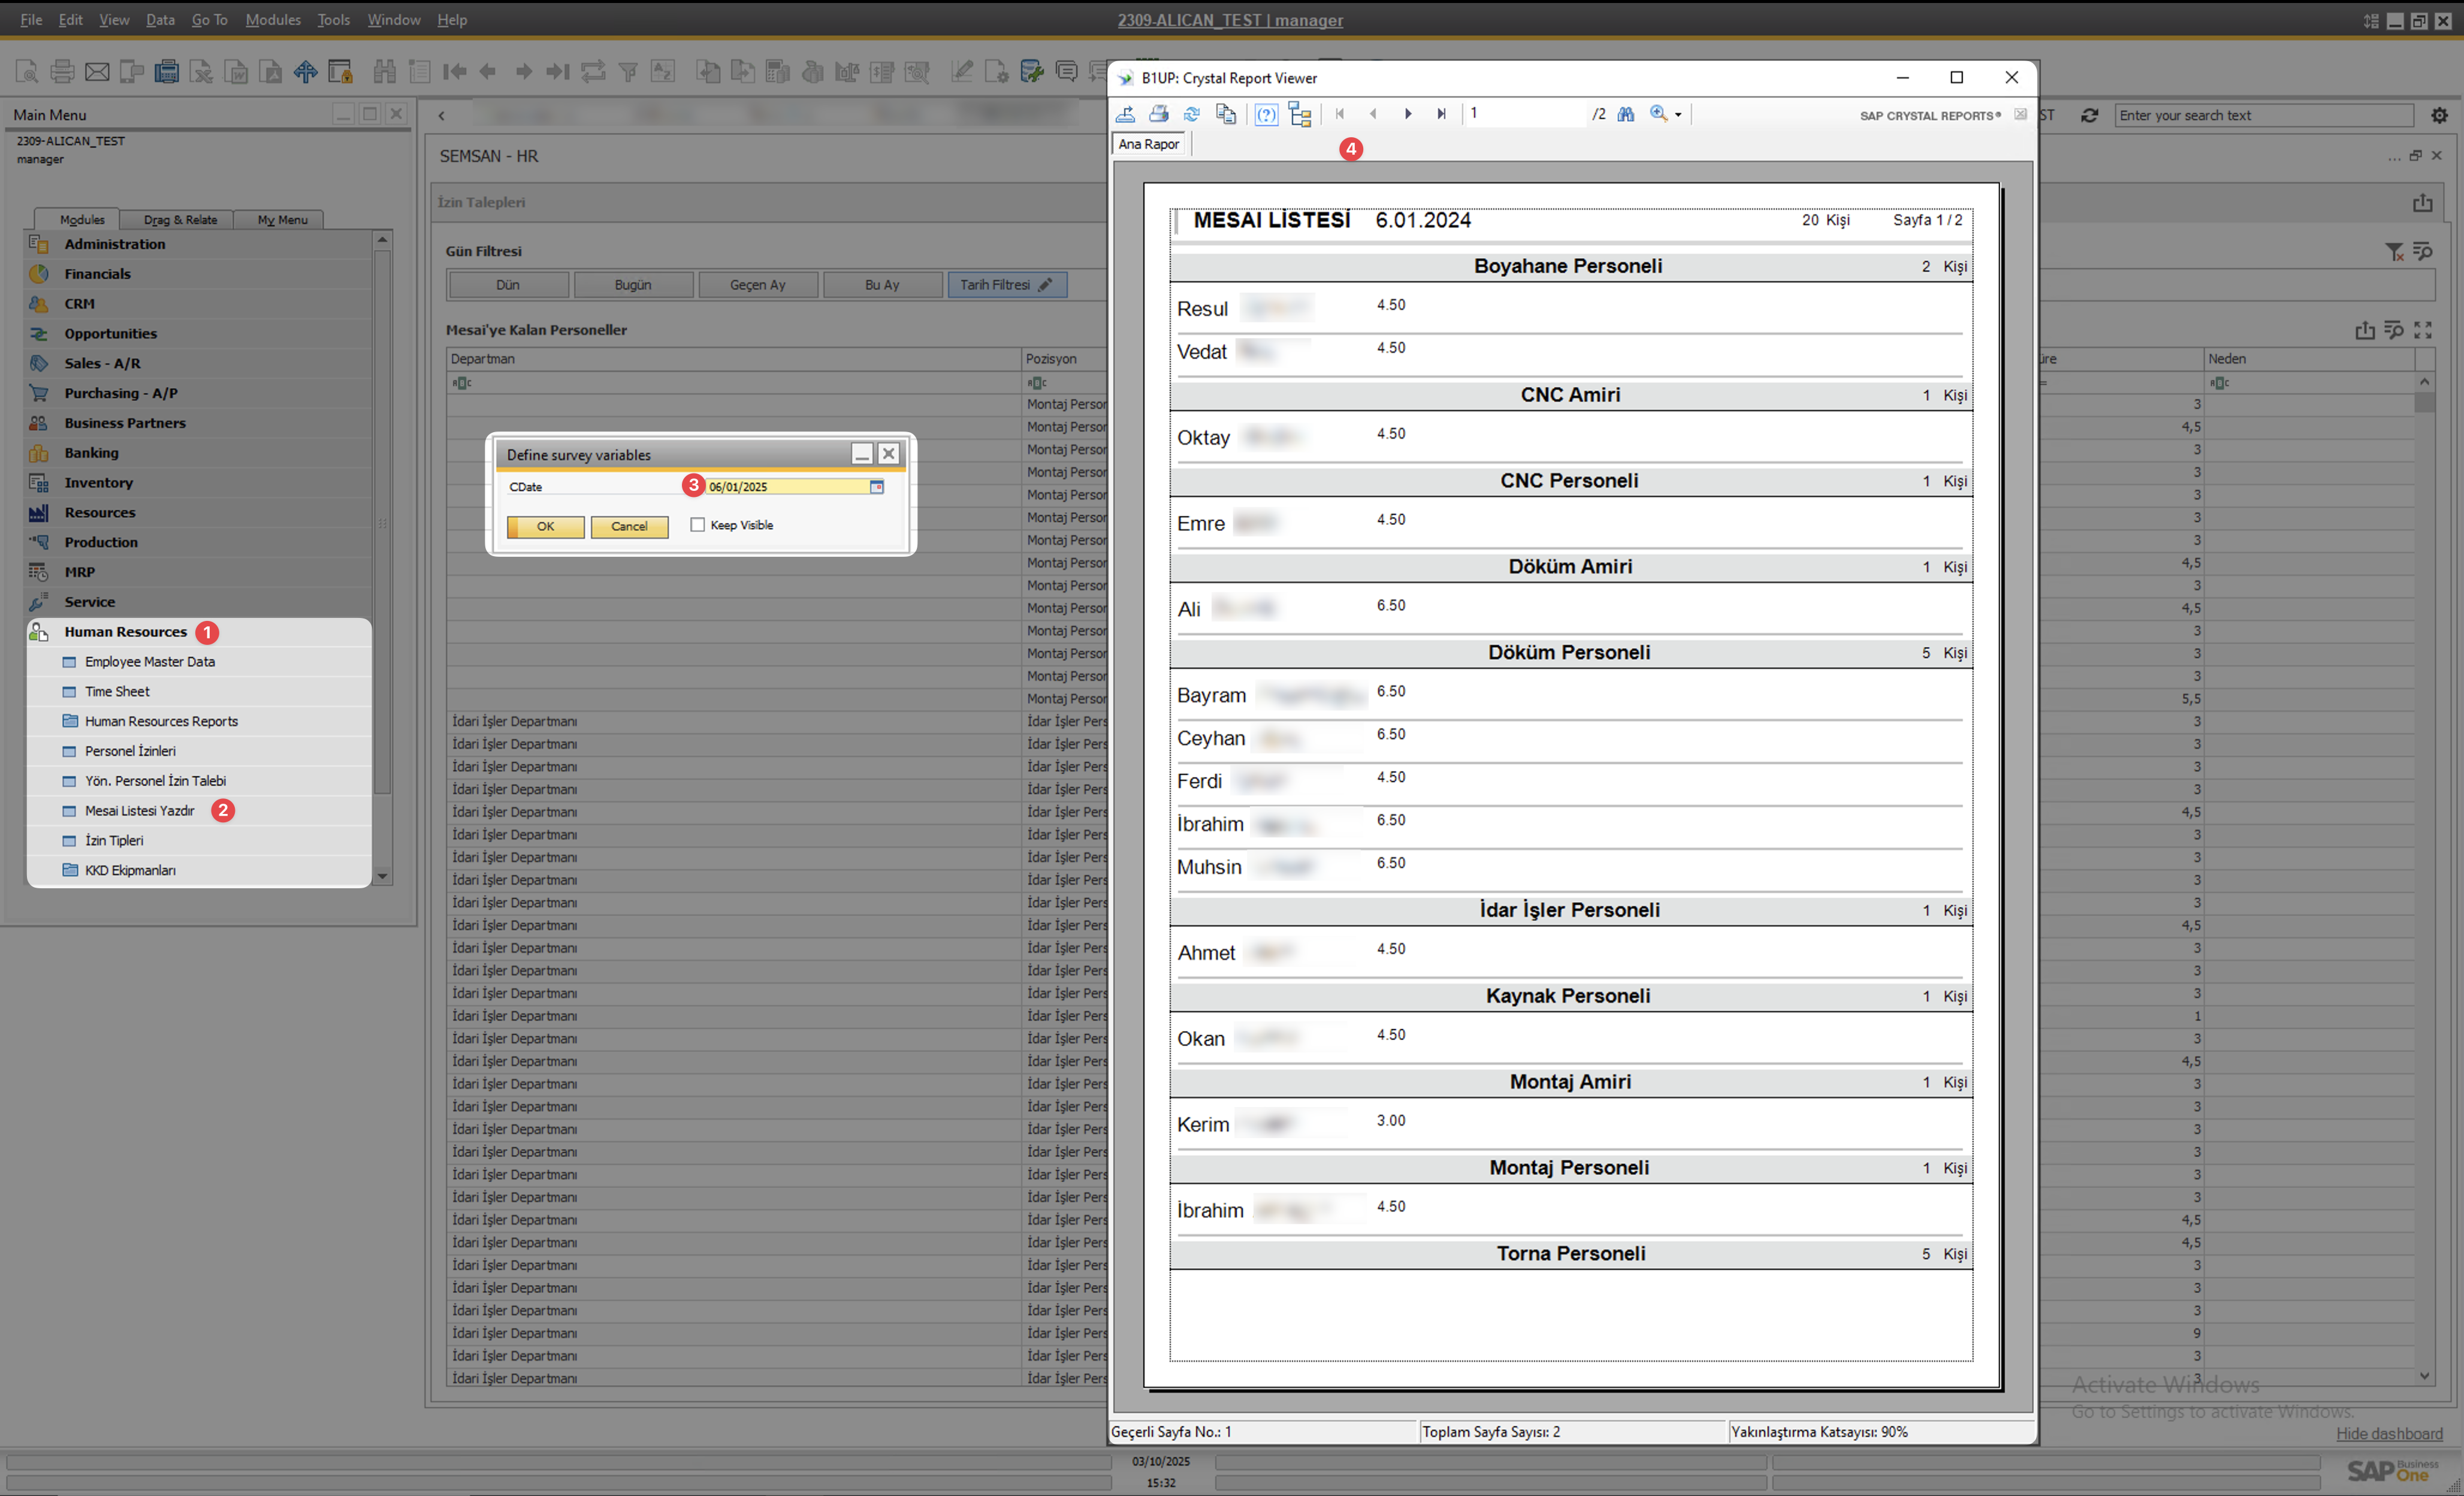2464x1496 pixels.
Task: Jump to the last report page
Action: (1441, 114)
